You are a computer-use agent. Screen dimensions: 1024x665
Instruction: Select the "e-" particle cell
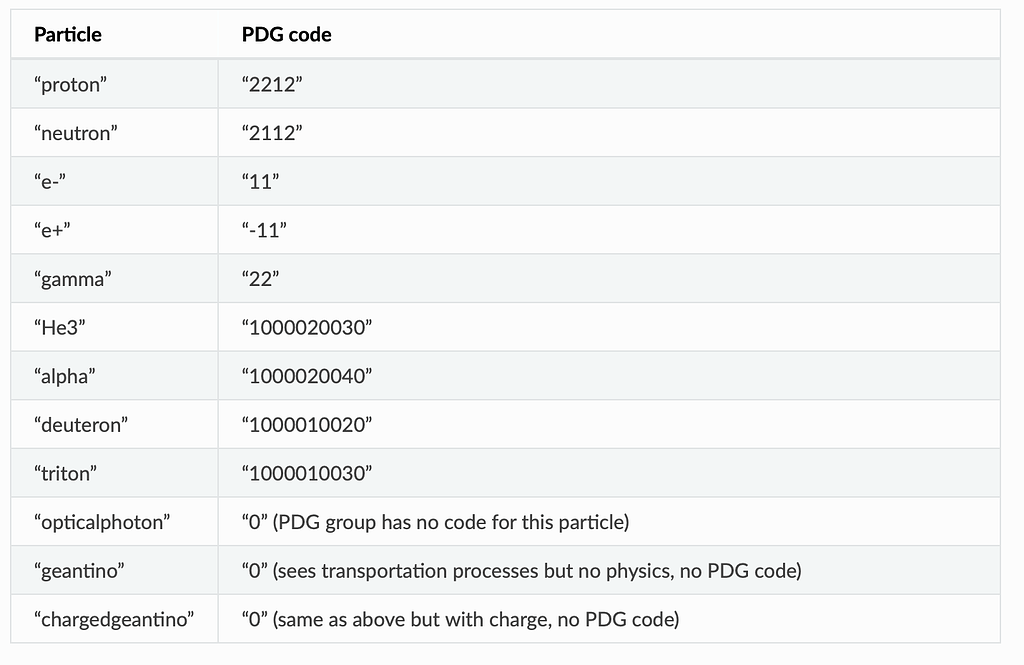coord(56,182)
